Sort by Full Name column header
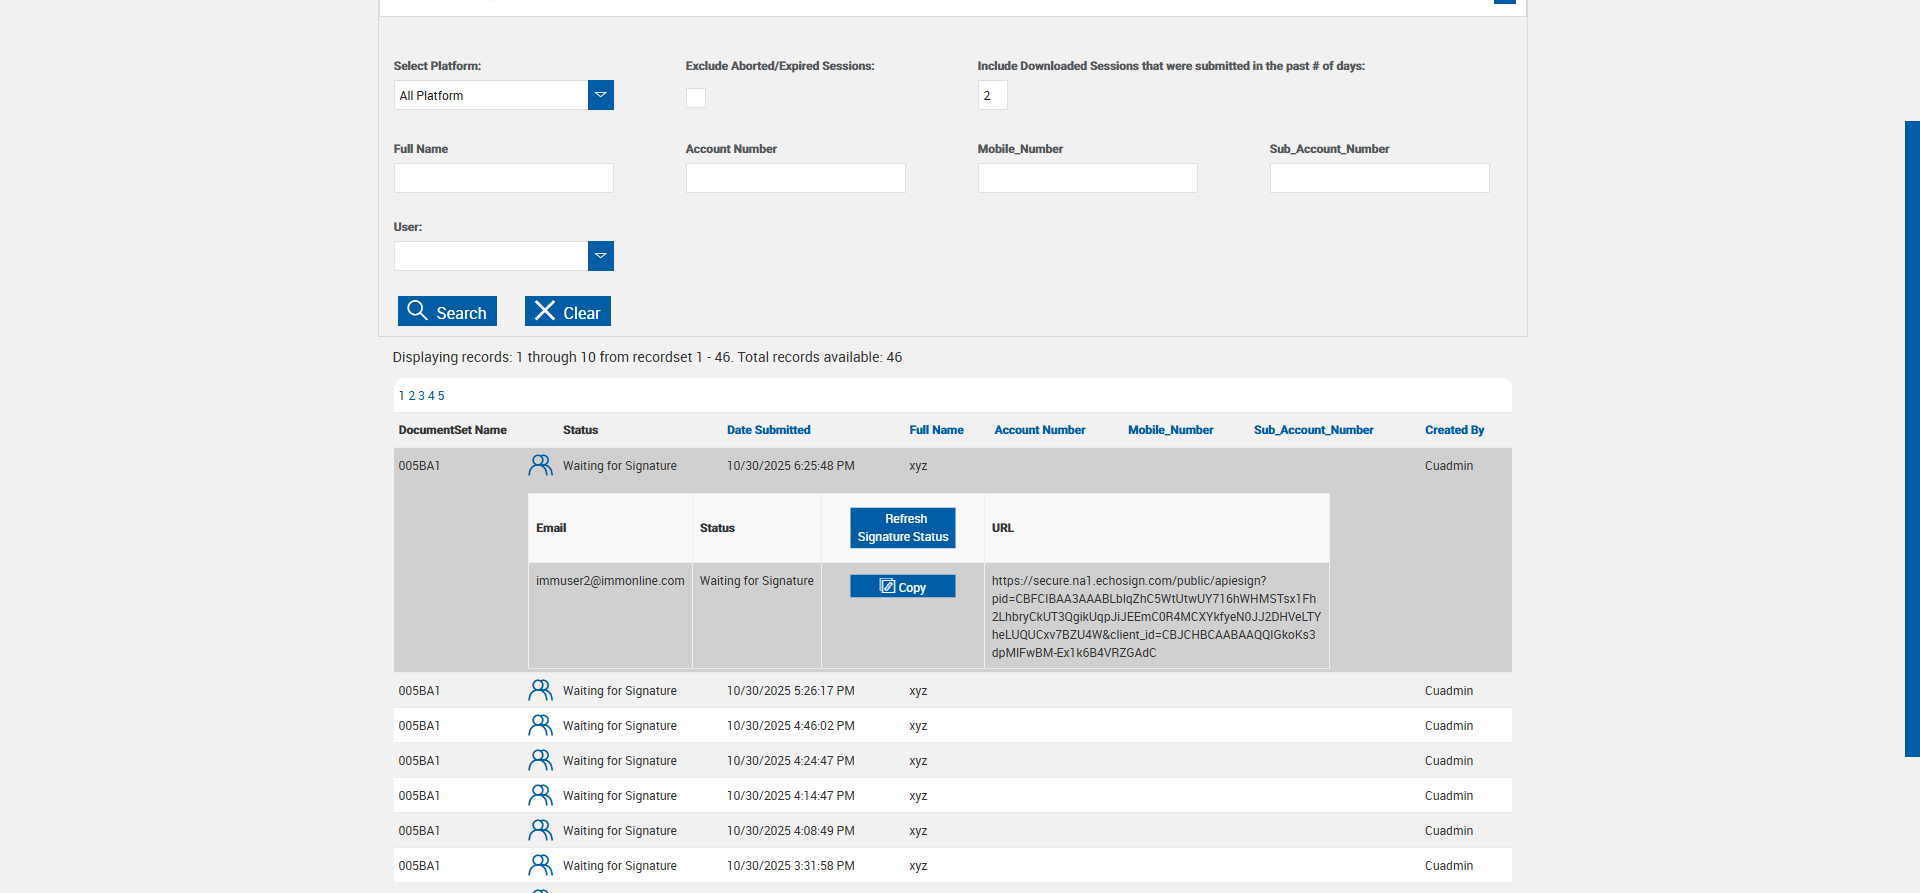The width and height of the screenshot is (1920, 893). [x=936, y=430]
